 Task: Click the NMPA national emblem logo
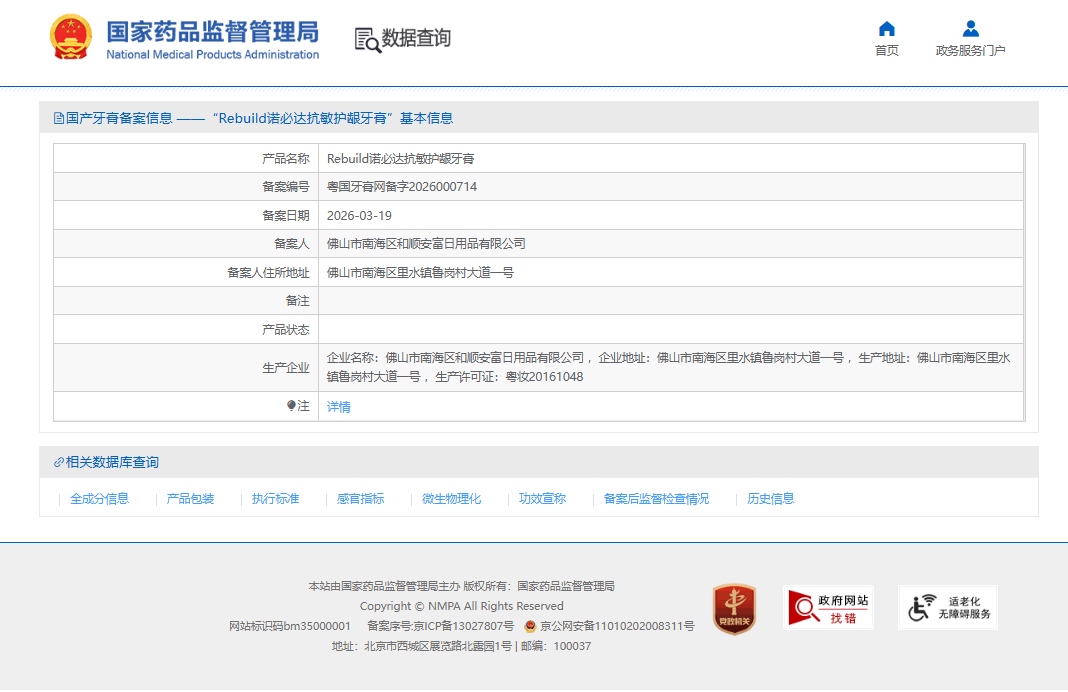tap(71, 37)
